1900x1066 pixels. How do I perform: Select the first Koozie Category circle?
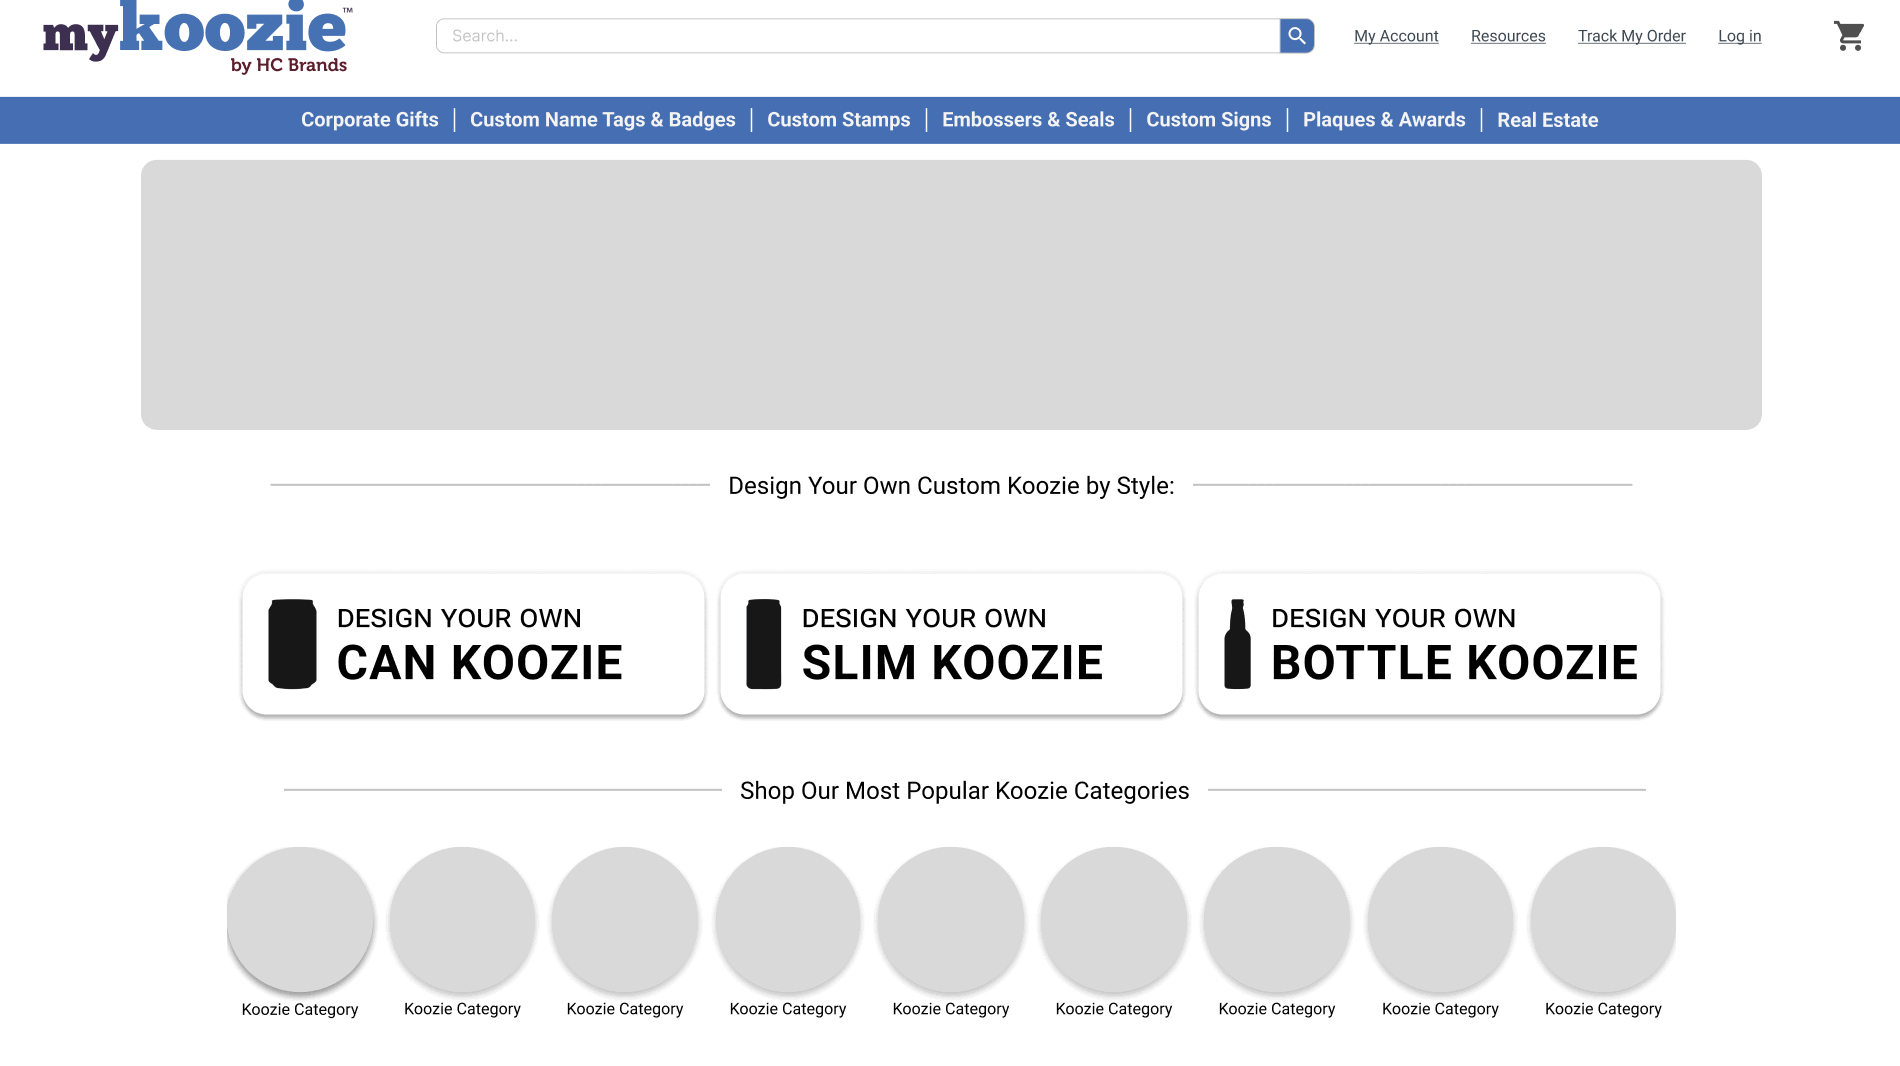[x=300, y=920]
